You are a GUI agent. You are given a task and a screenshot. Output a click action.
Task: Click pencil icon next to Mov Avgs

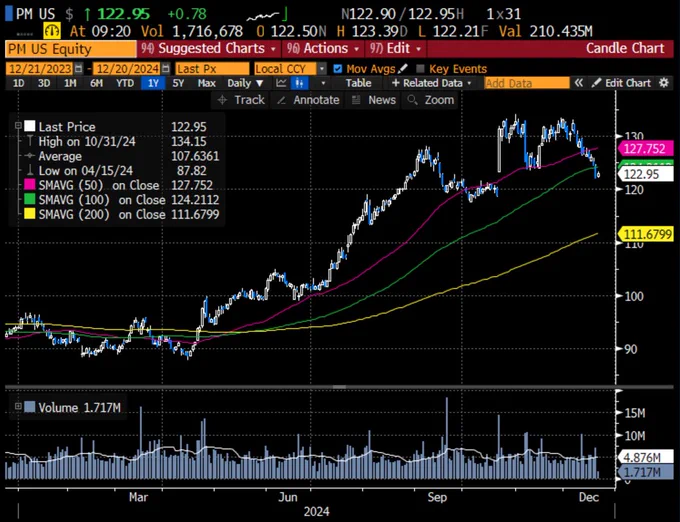pos(403,69)
